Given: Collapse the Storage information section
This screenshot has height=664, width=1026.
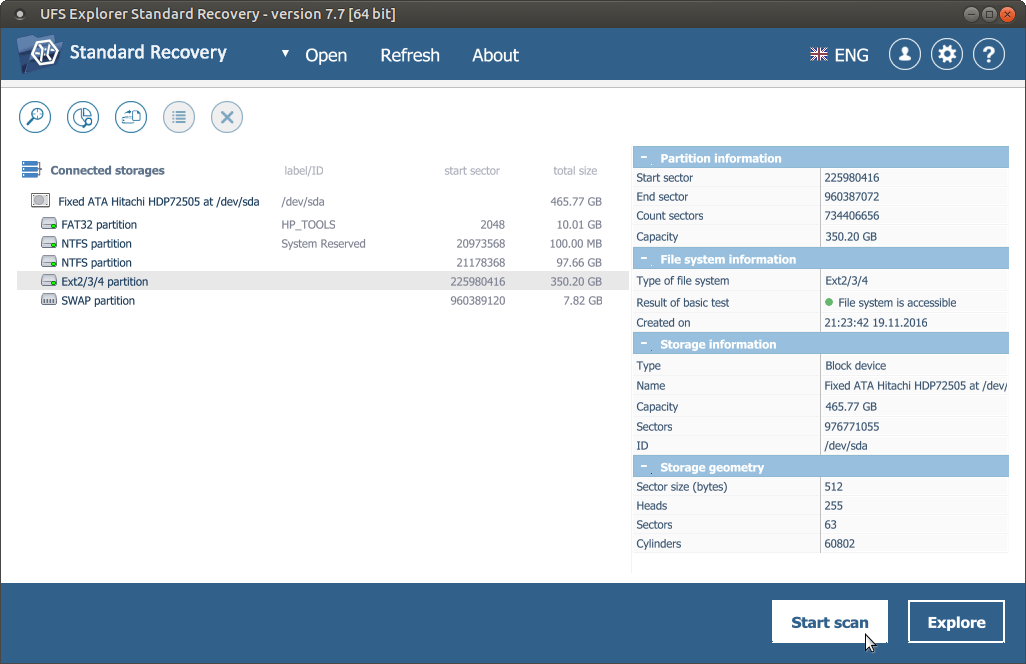Looking at the screenshot, I should [645, 344].
